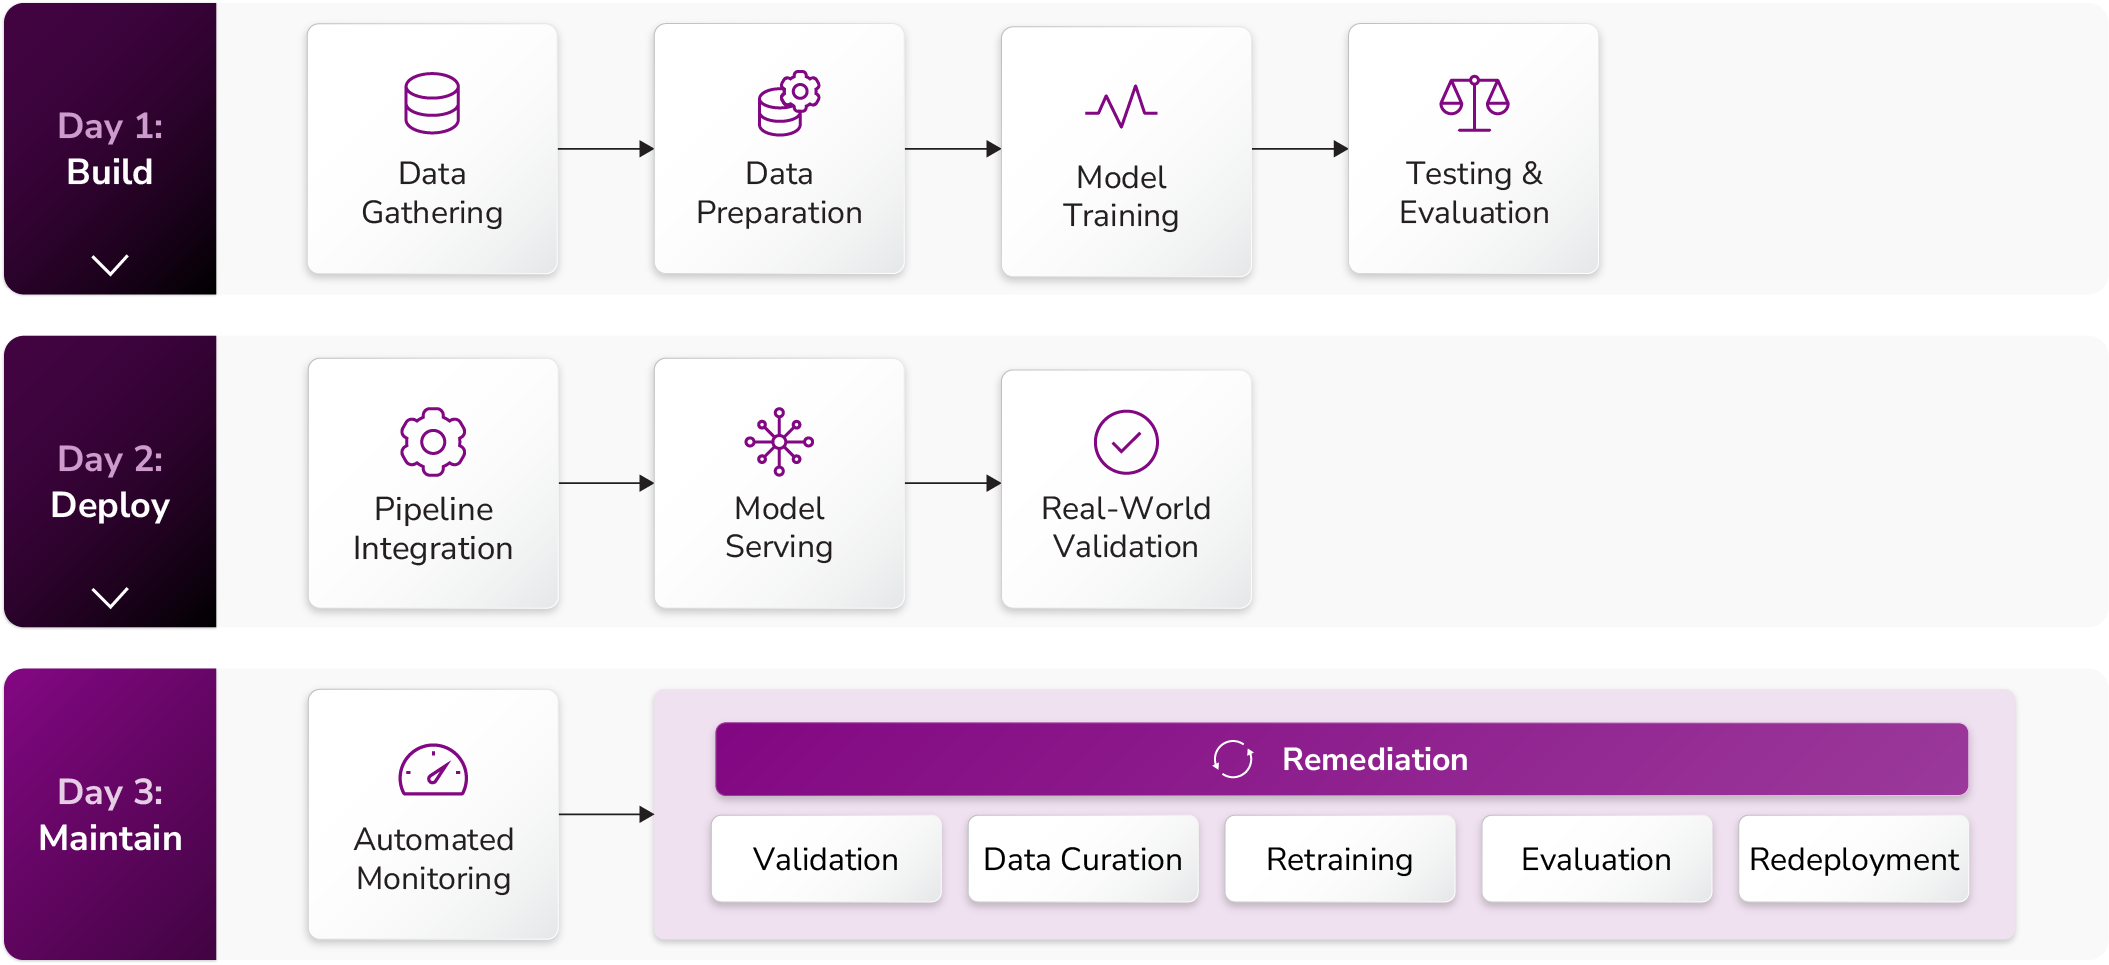
Task: Click the database icon above Data Gathering
Action: pyautogui.click(x=432, y=103)
